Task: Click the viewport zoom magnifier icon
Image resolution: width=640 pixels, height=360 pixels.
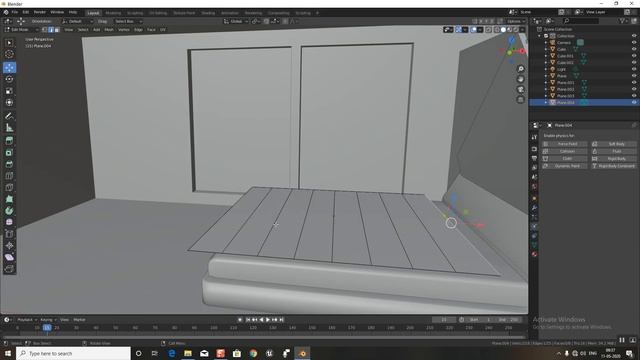Action: tap(520, 69)
